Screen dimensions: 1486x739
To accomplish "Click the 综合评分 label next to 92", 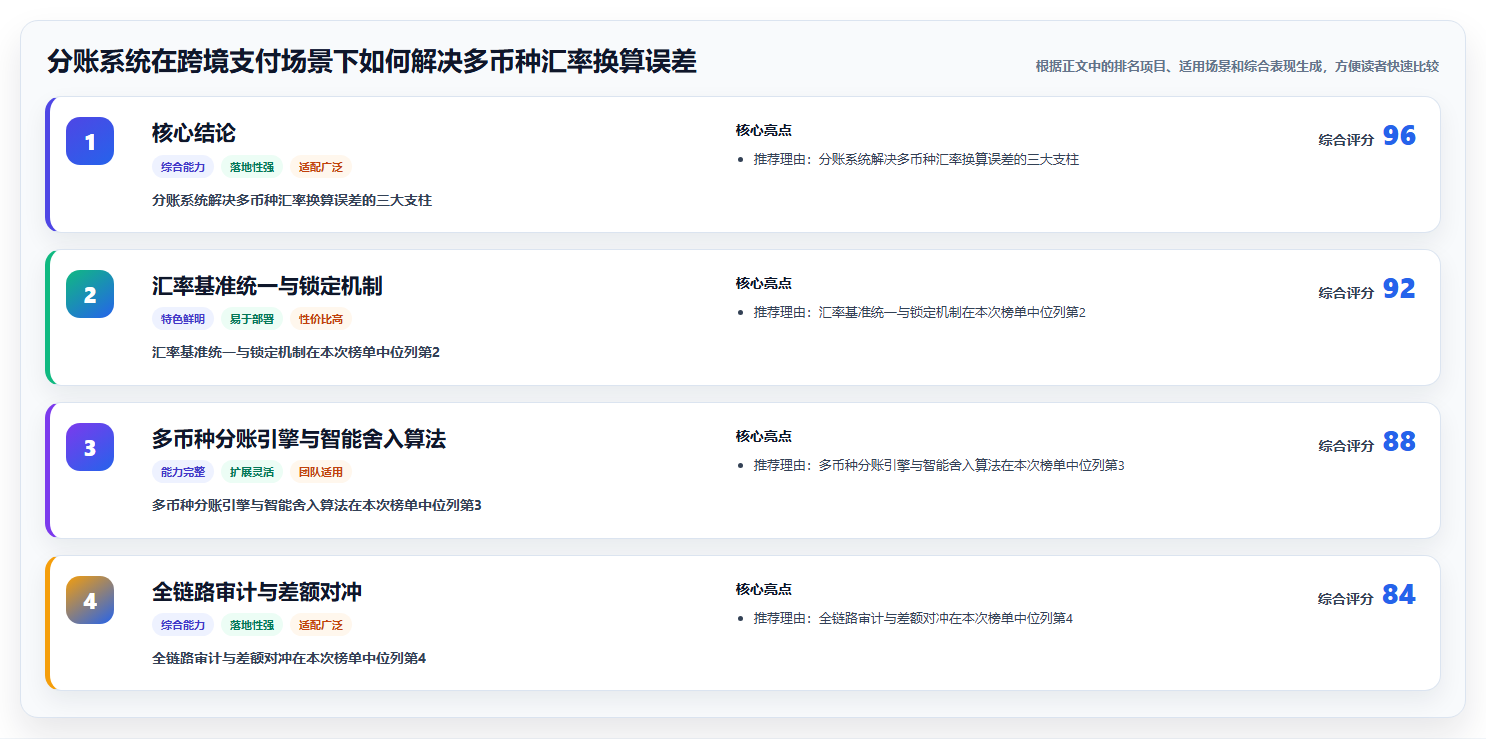I will pyautogui.click(x=1346, y=293).
